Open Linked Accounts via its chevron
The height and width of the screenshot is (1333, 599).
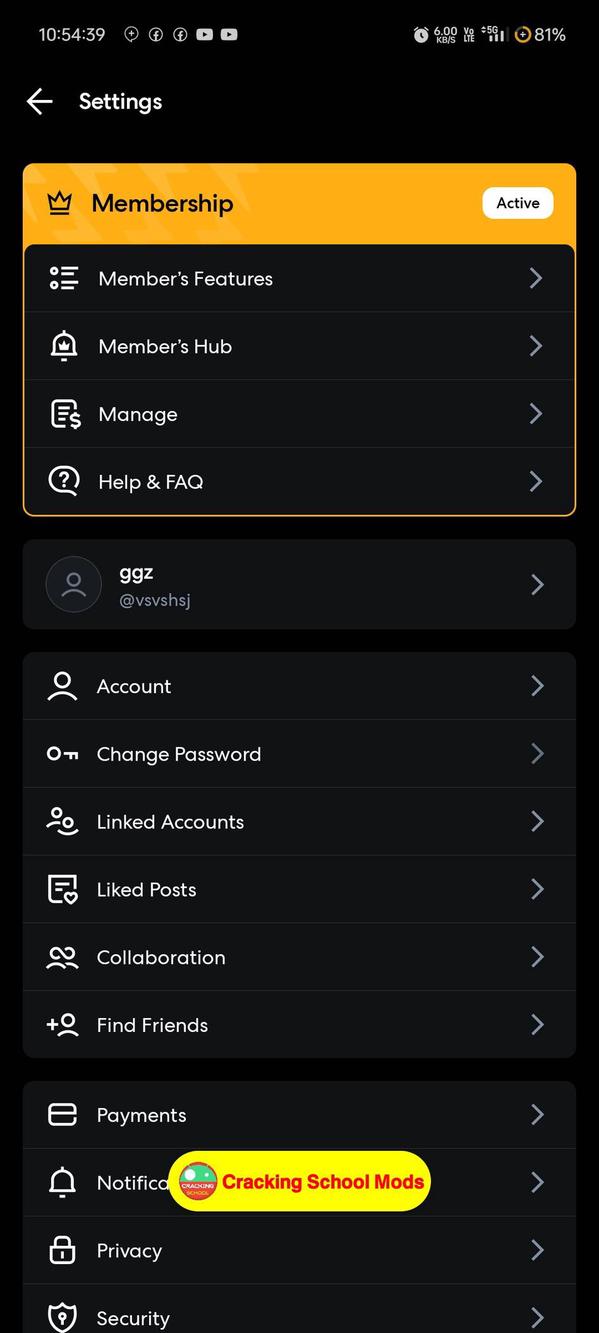[x=537, y=821]
